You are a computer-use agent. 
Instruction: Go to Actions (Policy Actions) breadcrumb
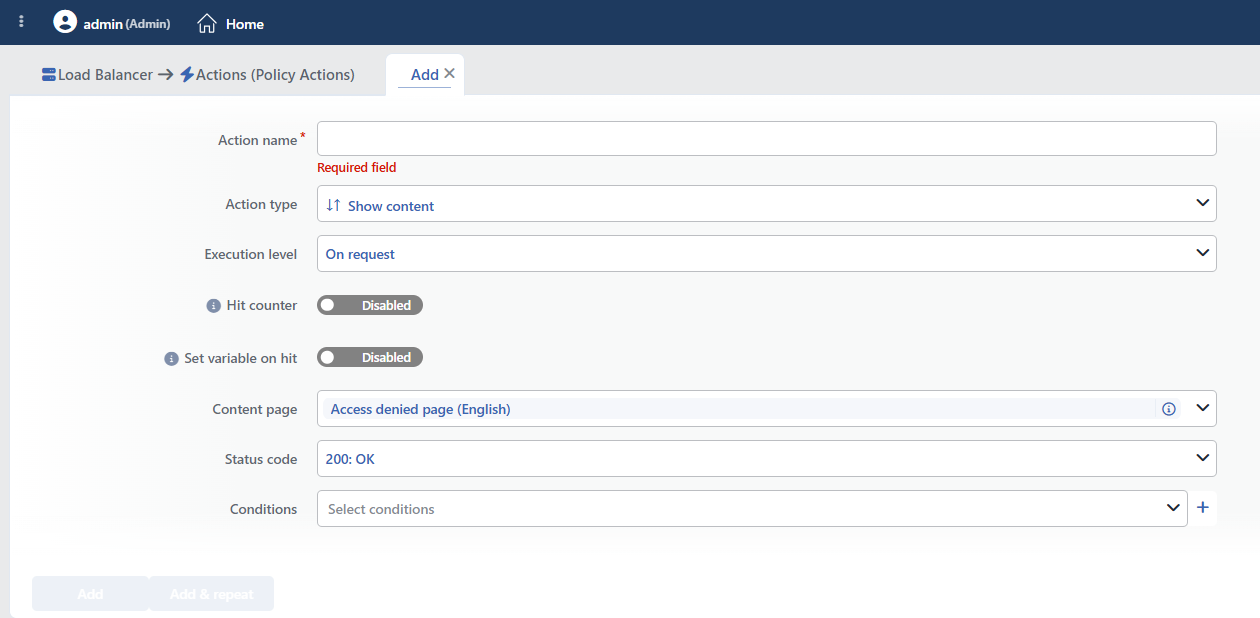tap(267, 75)
